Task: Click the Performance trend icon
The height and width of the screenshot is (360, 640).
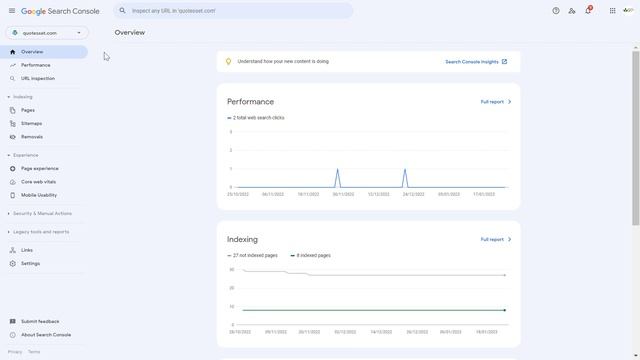Action: coord(13,65)
